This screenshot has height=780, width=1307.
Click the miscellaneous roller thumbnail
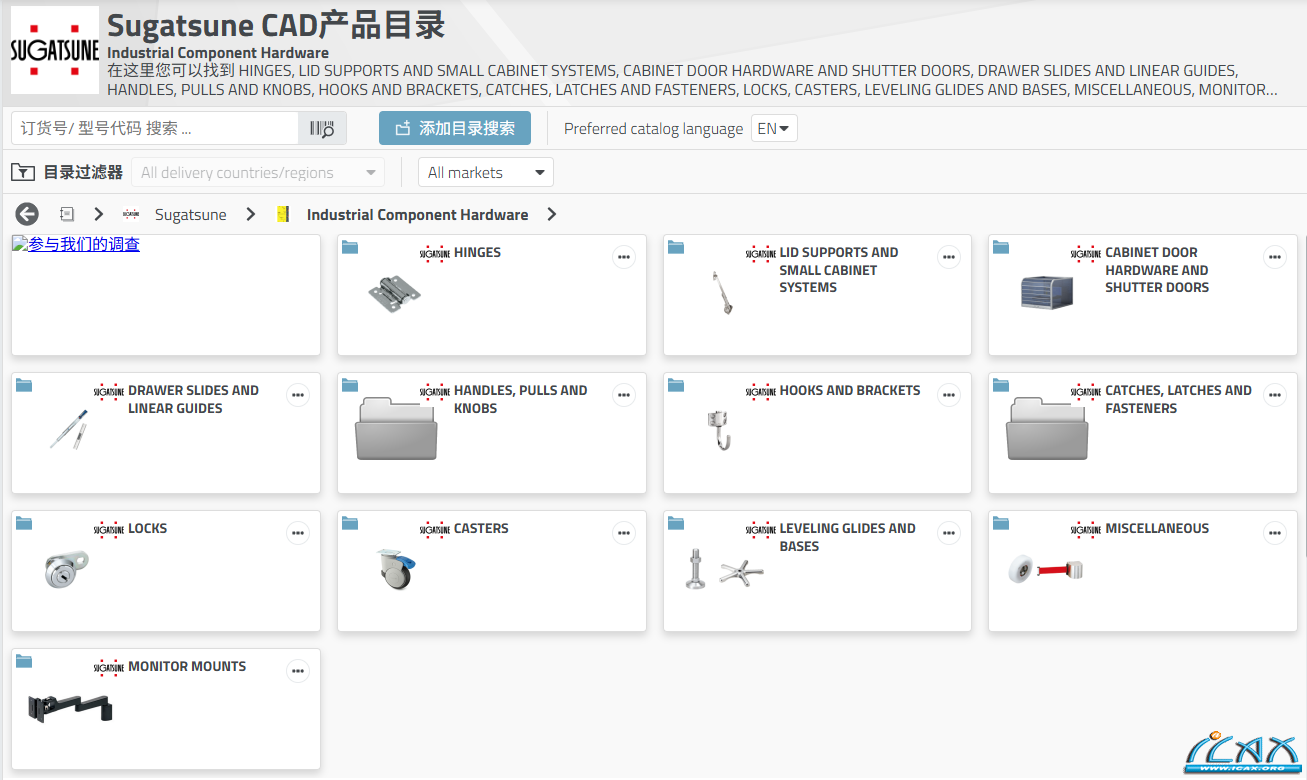(1046, 570)
